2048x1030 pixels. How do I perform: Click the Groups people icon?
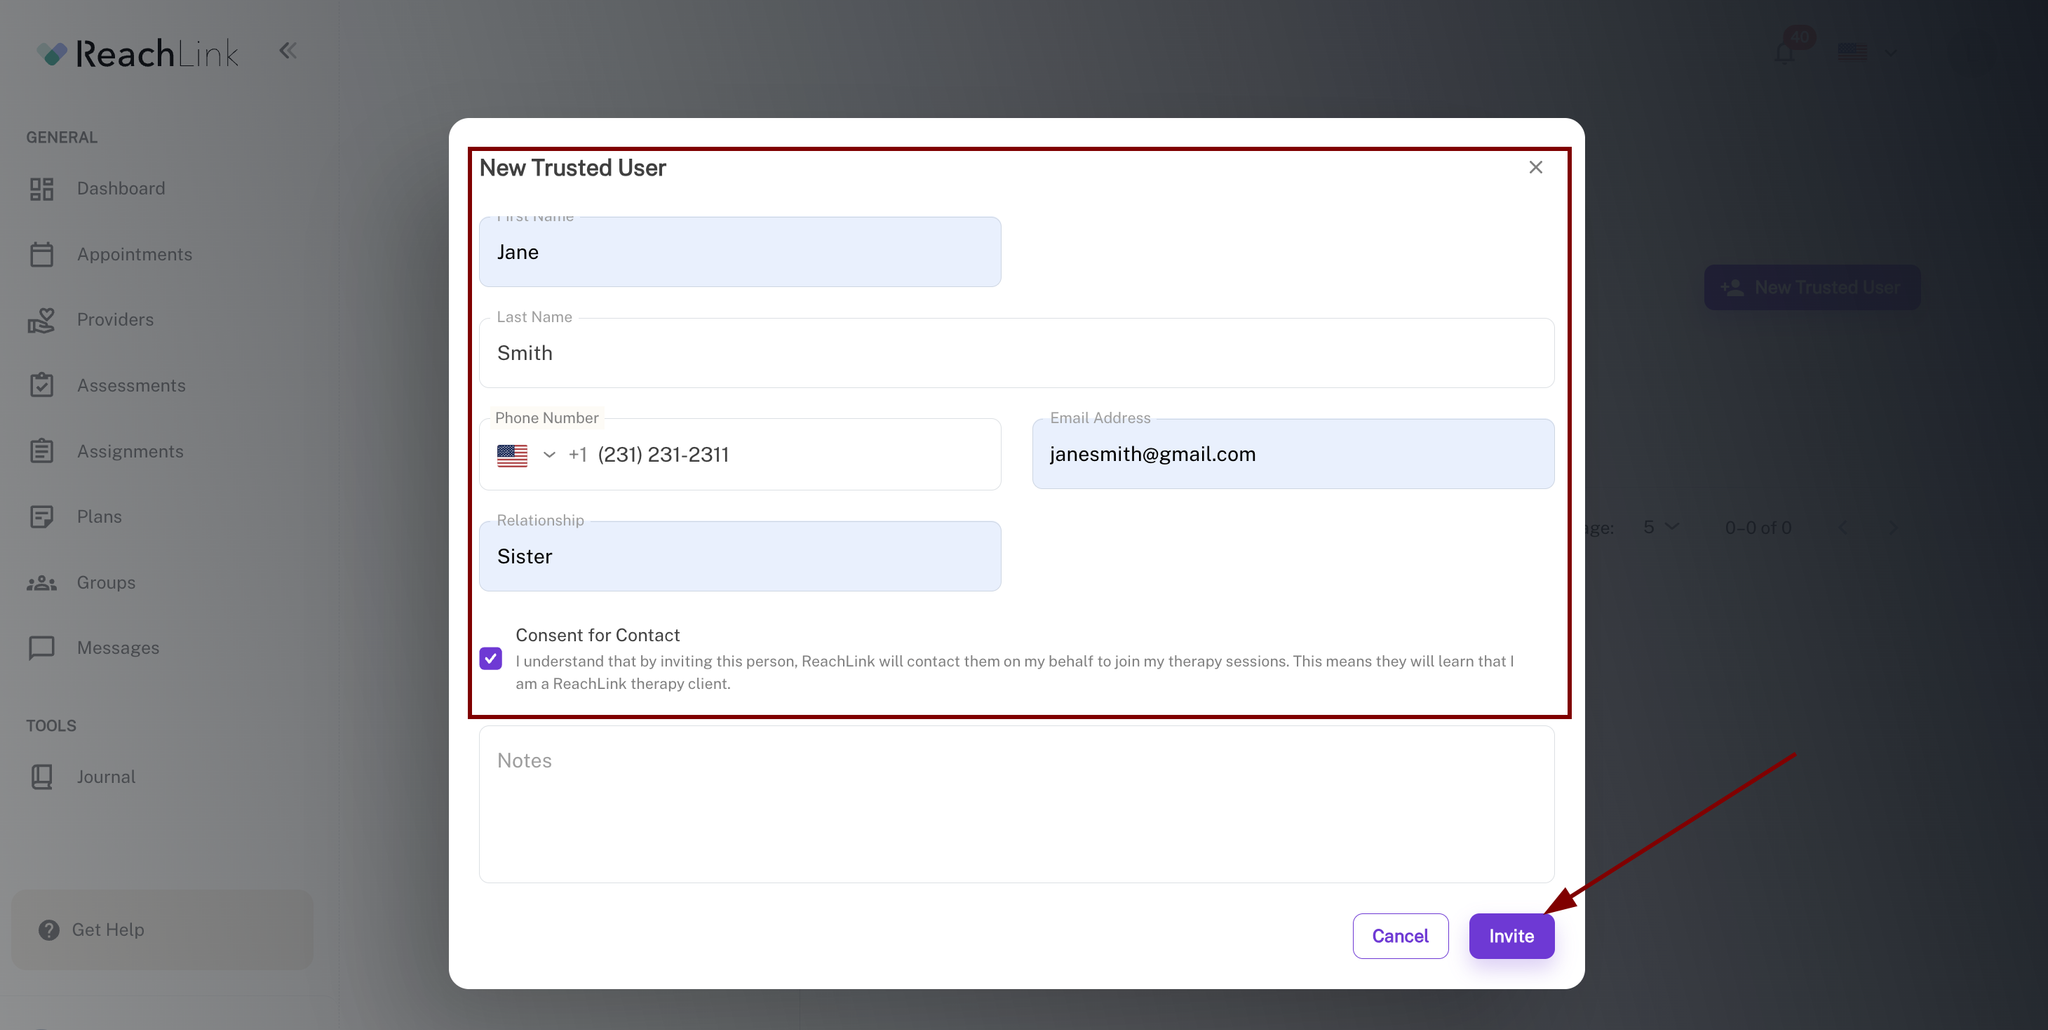click(42, 583)
